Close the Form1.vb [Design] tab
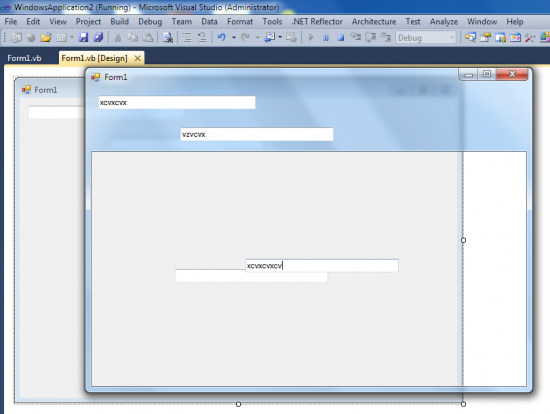Screen dimensions: 550x414 (138, 58)
